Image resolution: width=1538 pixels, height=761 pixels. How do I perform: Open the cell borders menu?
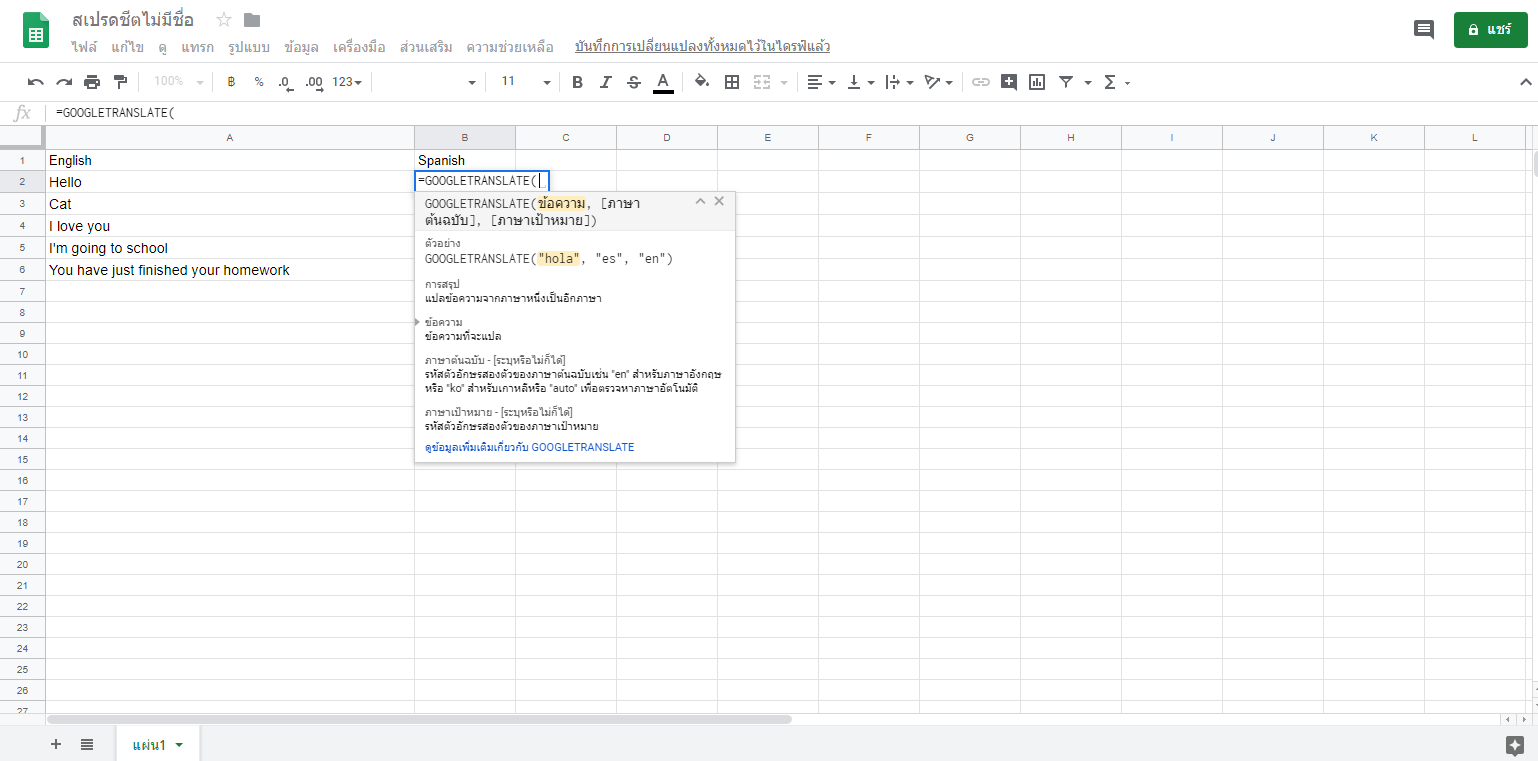point(732,82)
